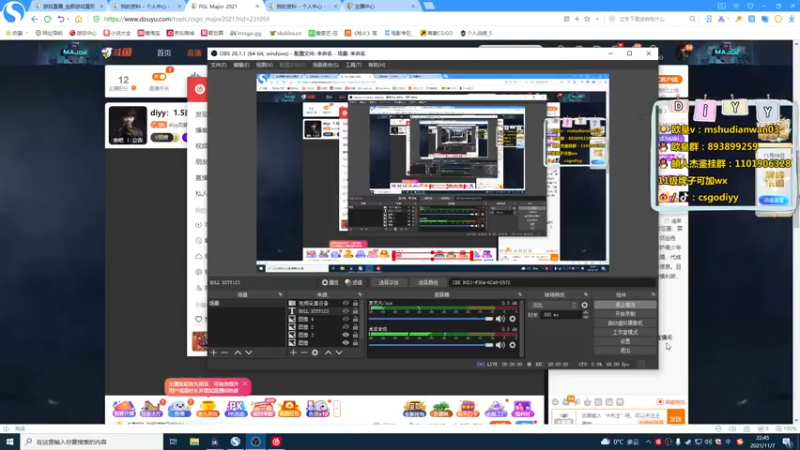800x450 pixels.
Task: Click 选择字体 select font button
Action: [x=388, y=282]
